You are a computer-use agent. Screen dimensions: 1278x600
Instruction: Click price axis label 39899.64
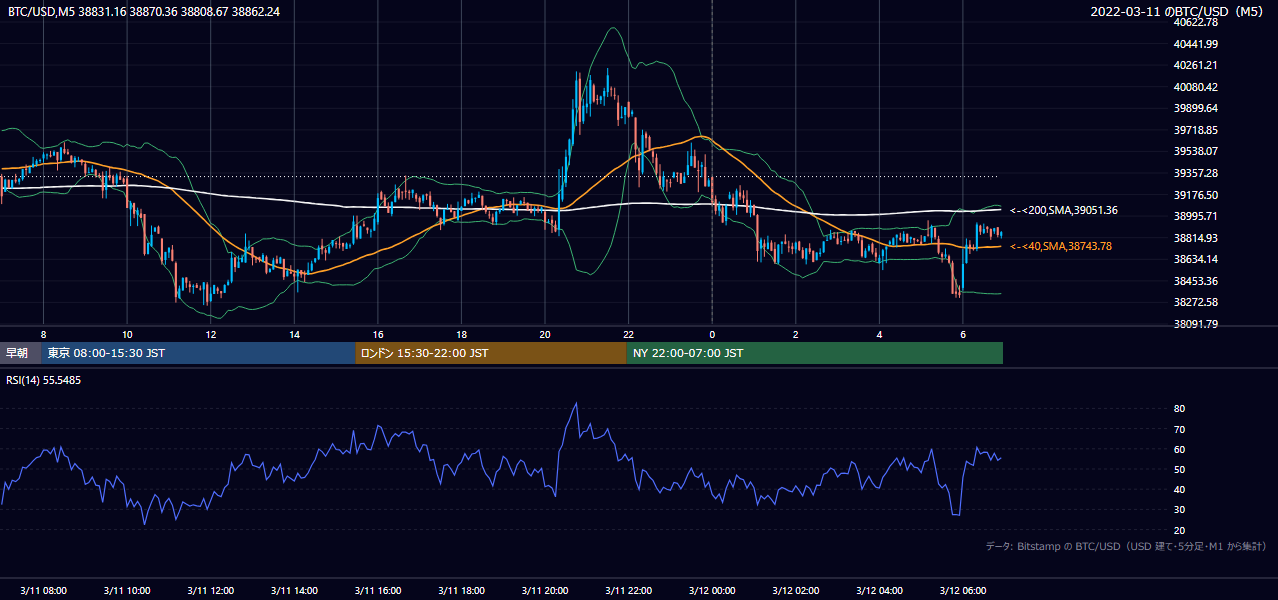pos(1197,108)
